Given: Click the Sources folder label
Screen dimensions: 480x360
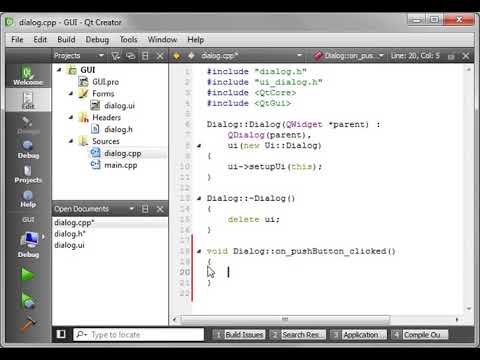Looking at the screenshot, I should [106, 141].
